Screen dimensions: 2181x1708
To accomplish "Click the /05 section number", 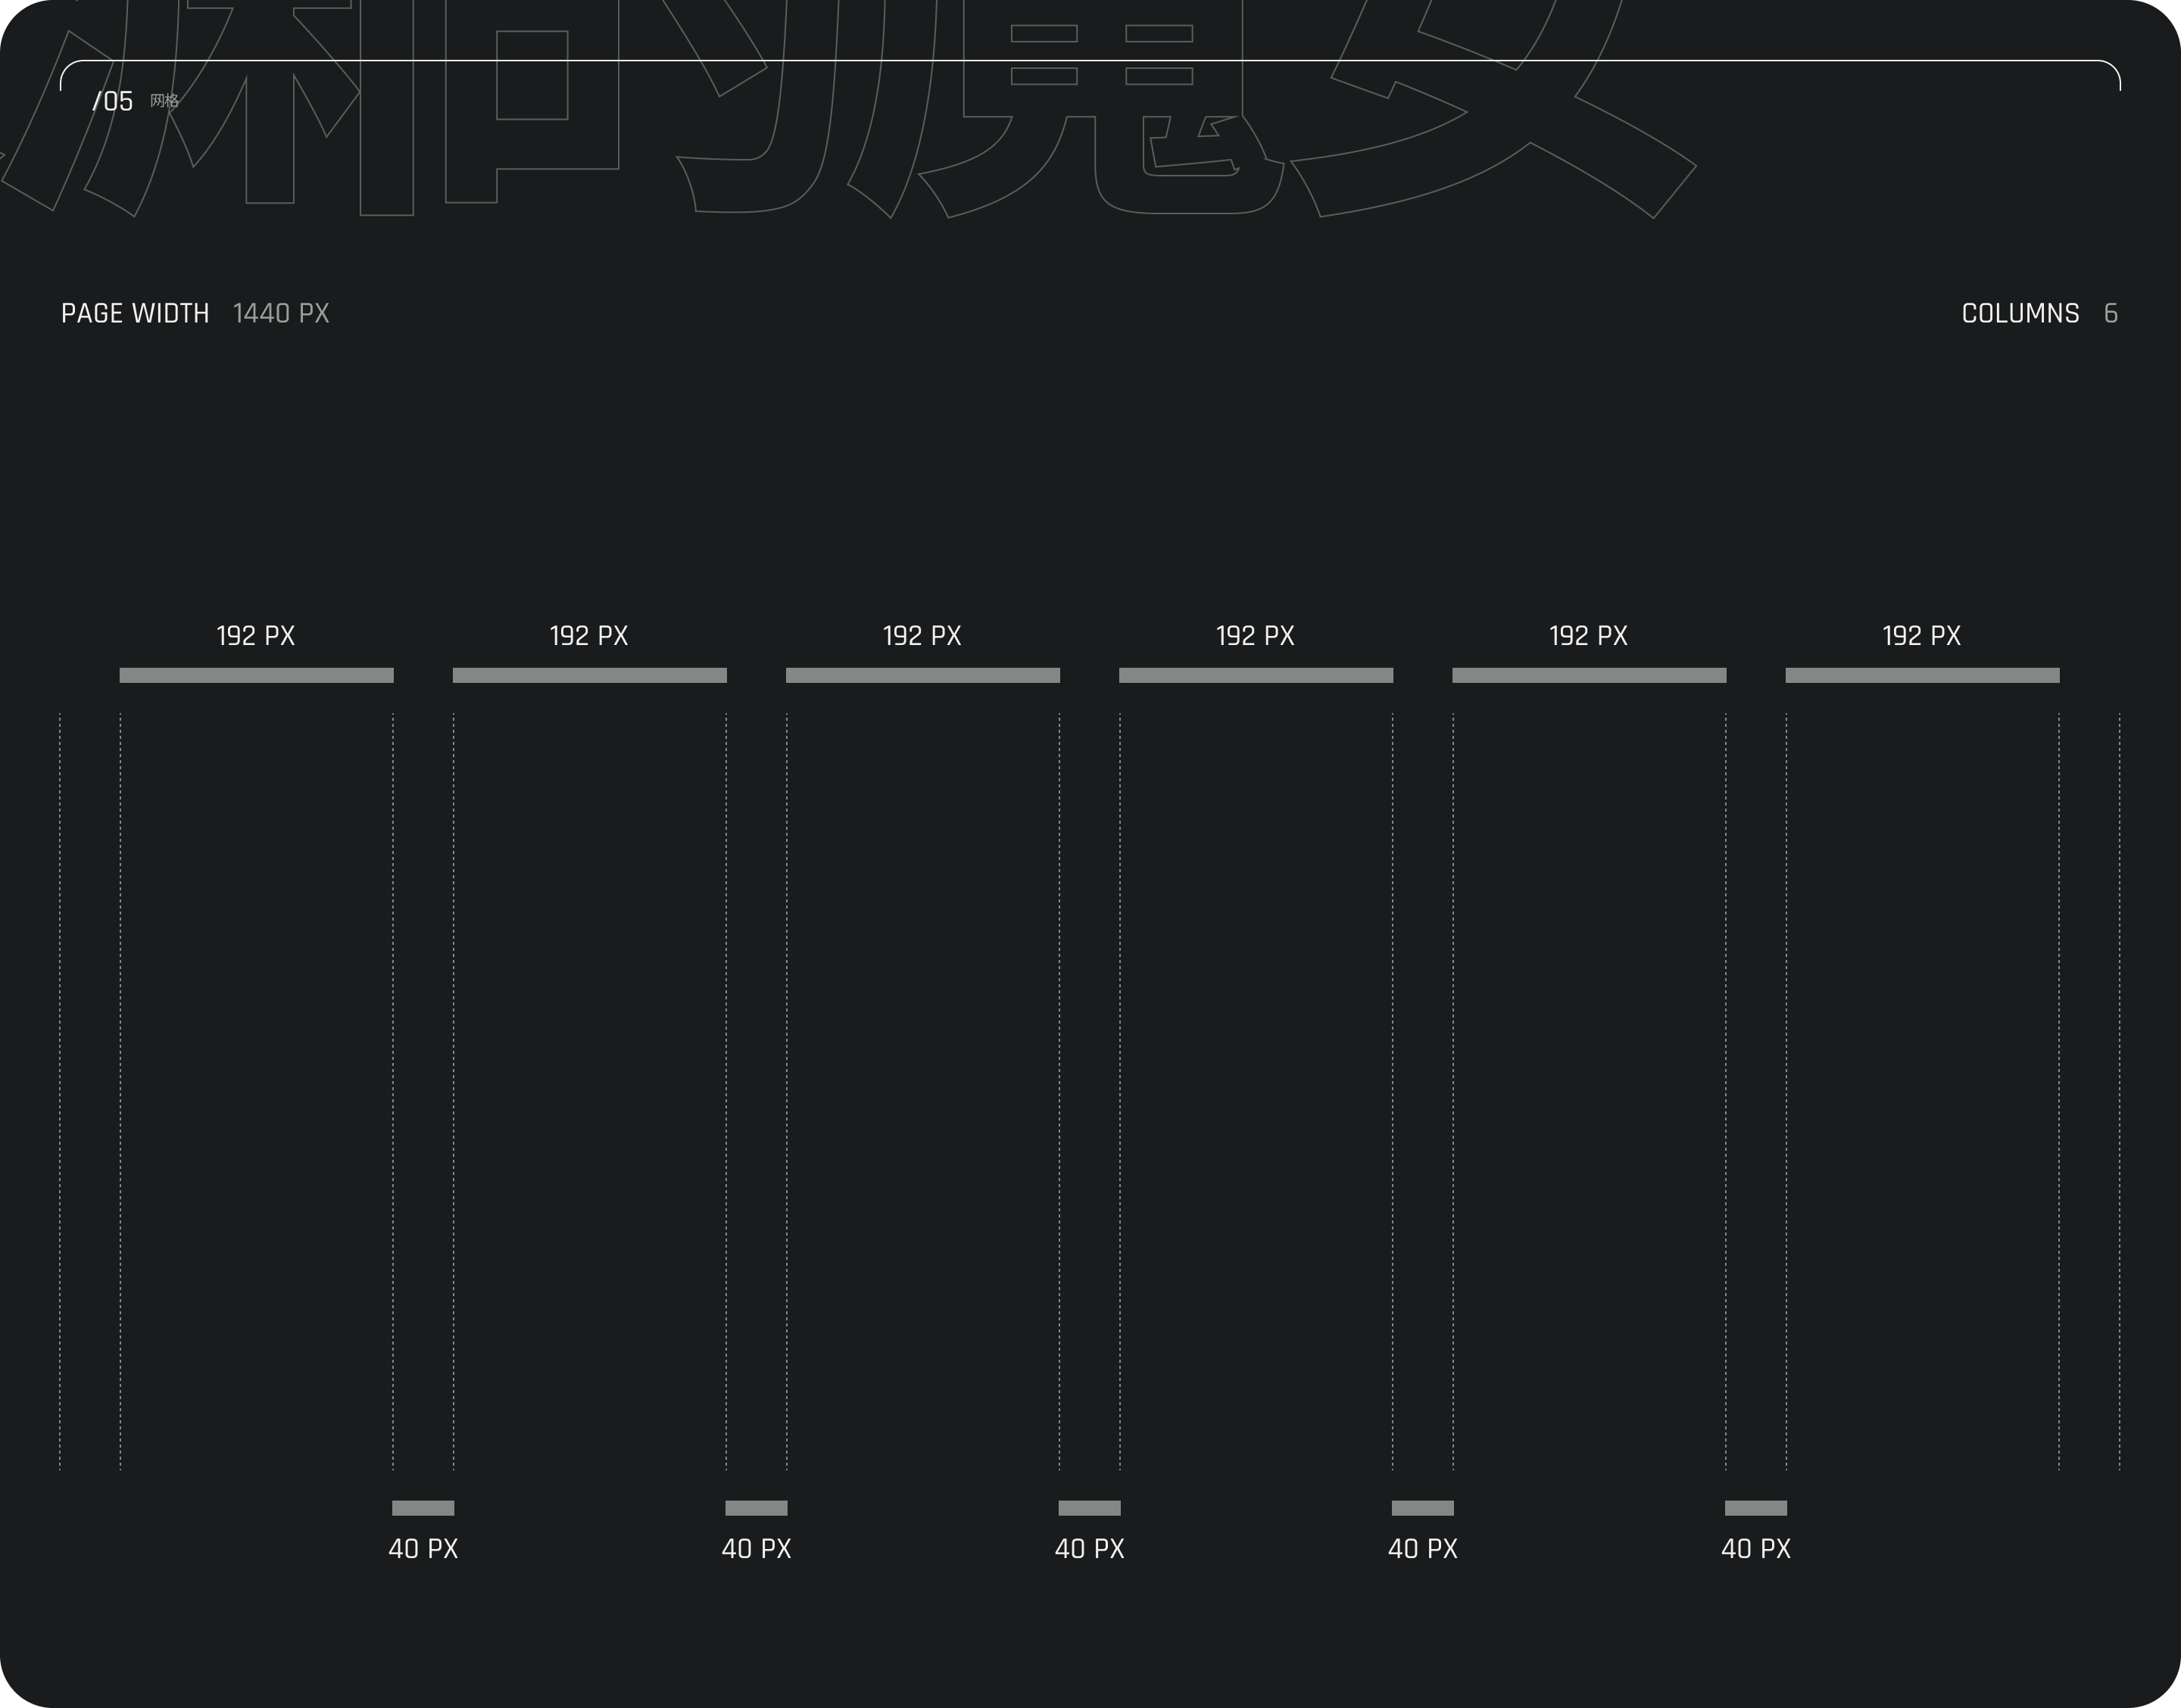I will click(x=113, y=101).
